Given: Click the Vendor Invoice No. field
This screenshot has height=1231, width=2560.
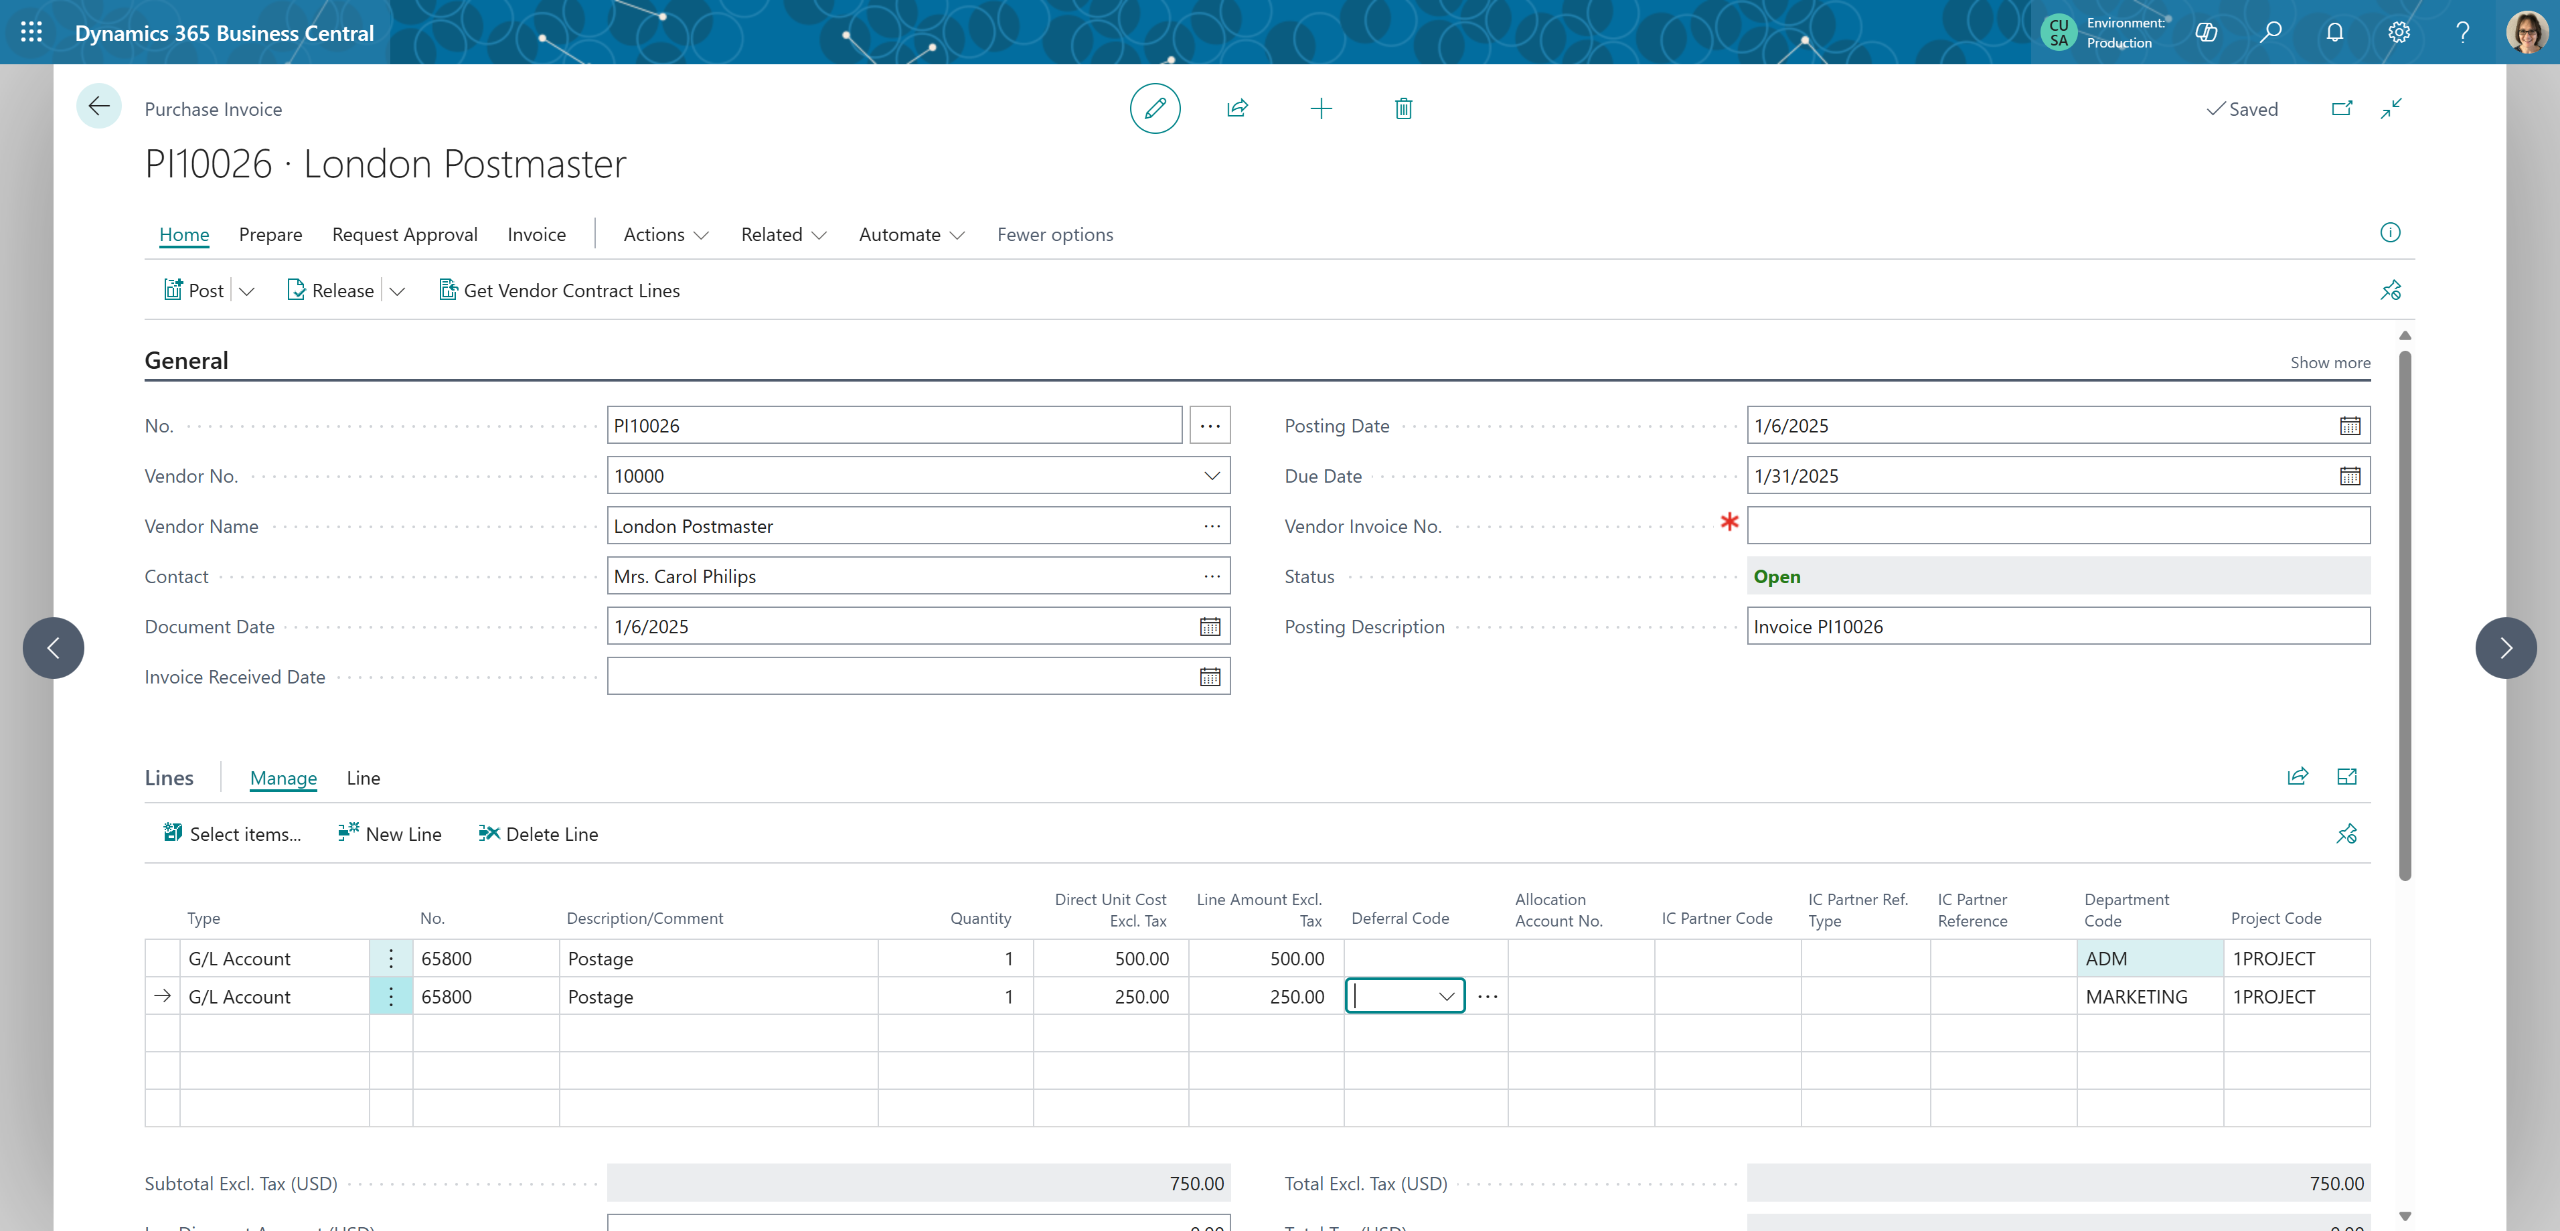Looking at the screenshot, I should 2057,526.
